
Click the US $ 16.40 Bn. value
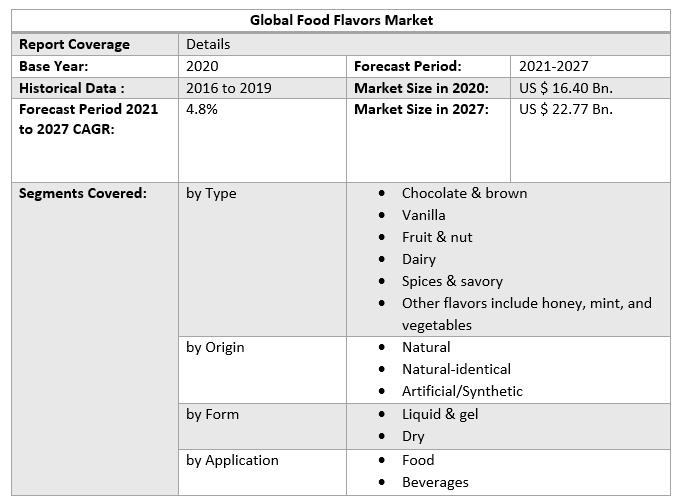coord(566,88)
